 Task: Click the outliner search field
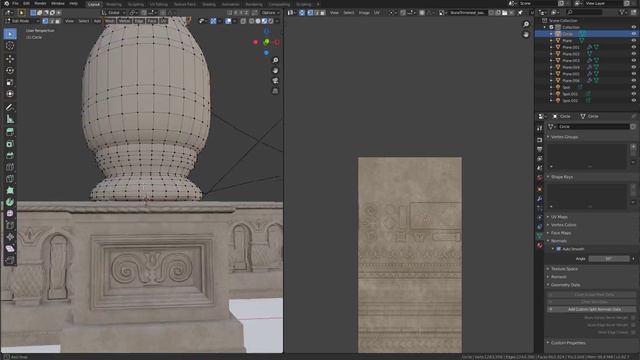tap(585, 13)
